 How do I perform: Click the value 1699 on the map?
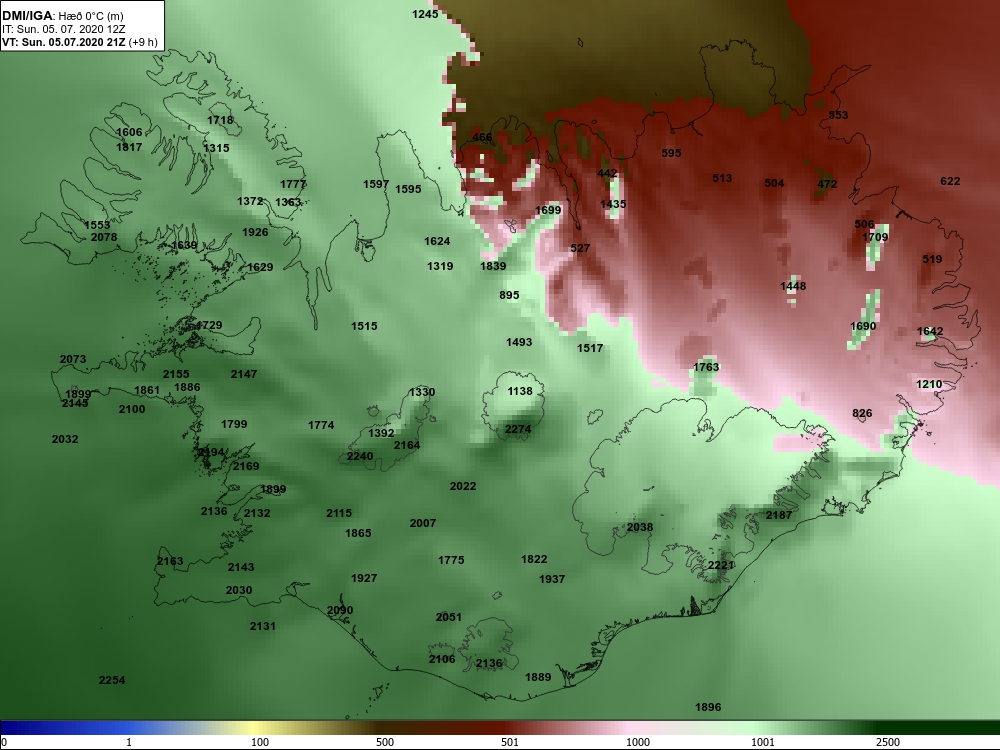pos(548,210)
